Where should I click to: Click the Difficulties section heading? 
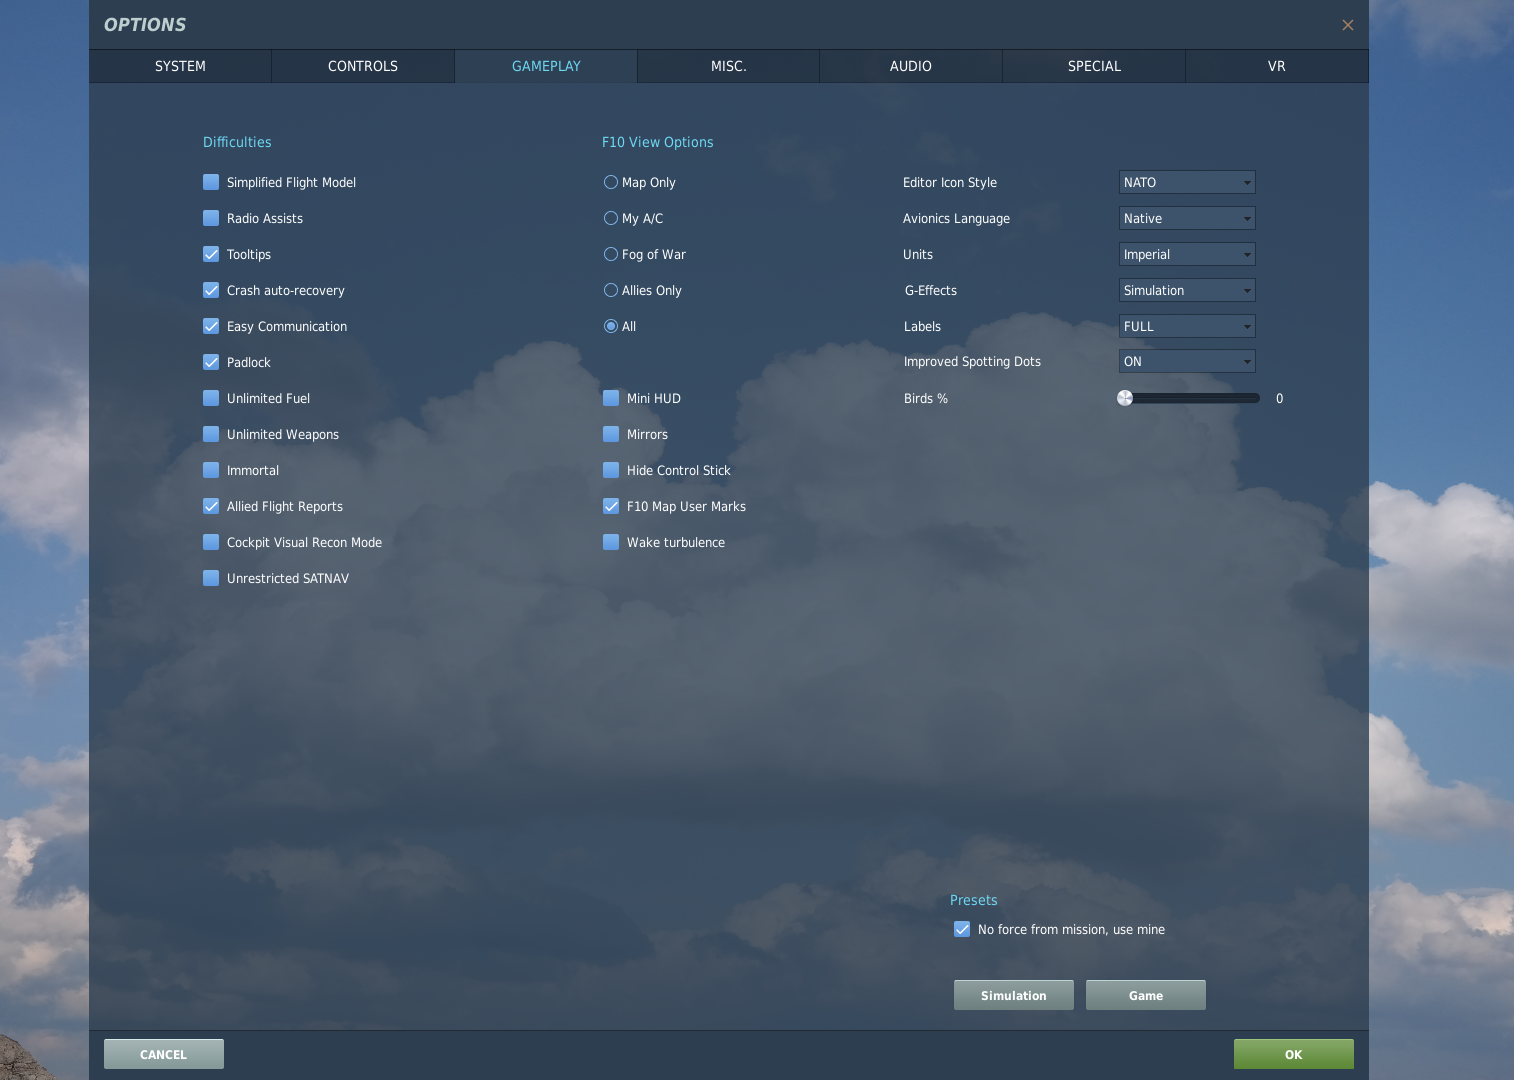pos(237,142)
